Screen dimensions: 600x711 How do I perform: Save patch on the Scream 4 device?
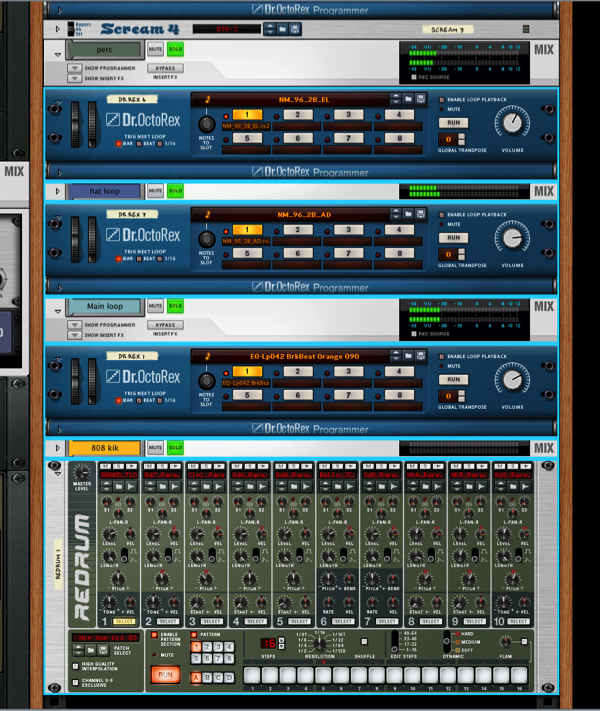click(x=295, y=29)
